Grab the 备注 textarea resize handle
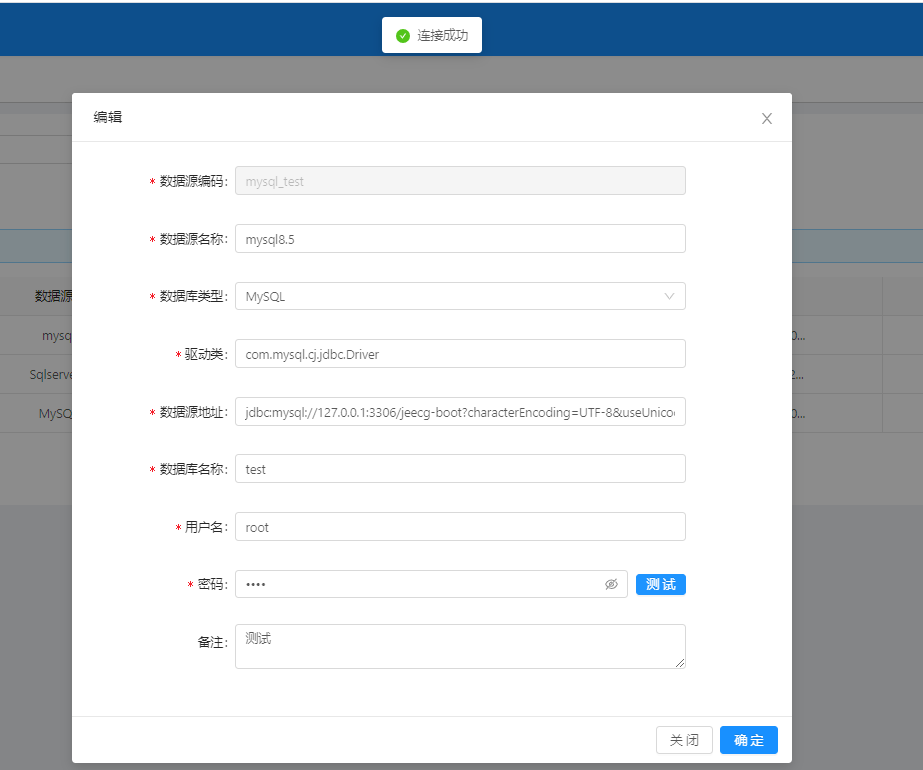Image resolution: width=923 pixels, height=770 pixels. [680, 663]
